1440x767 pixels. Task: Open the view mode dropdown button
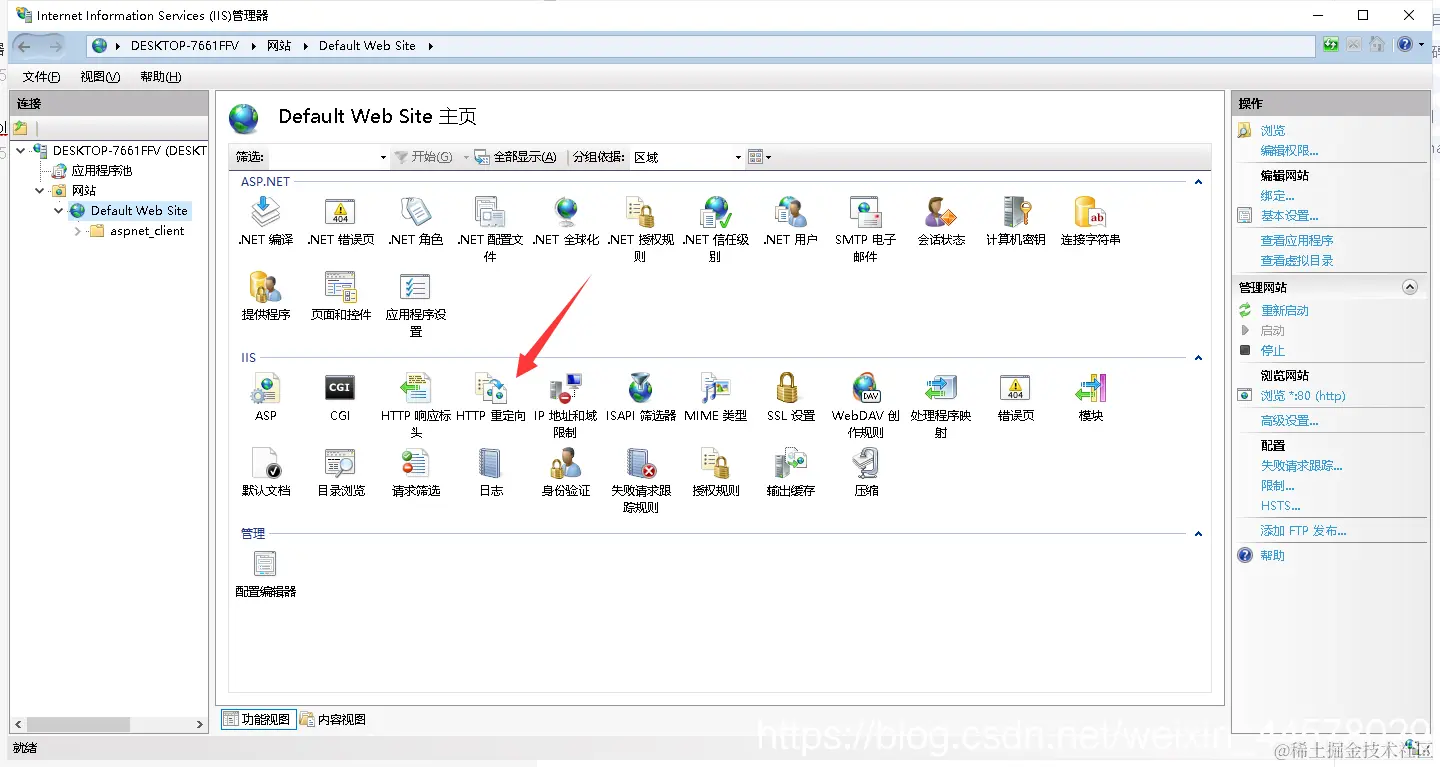tap(760, 157)
